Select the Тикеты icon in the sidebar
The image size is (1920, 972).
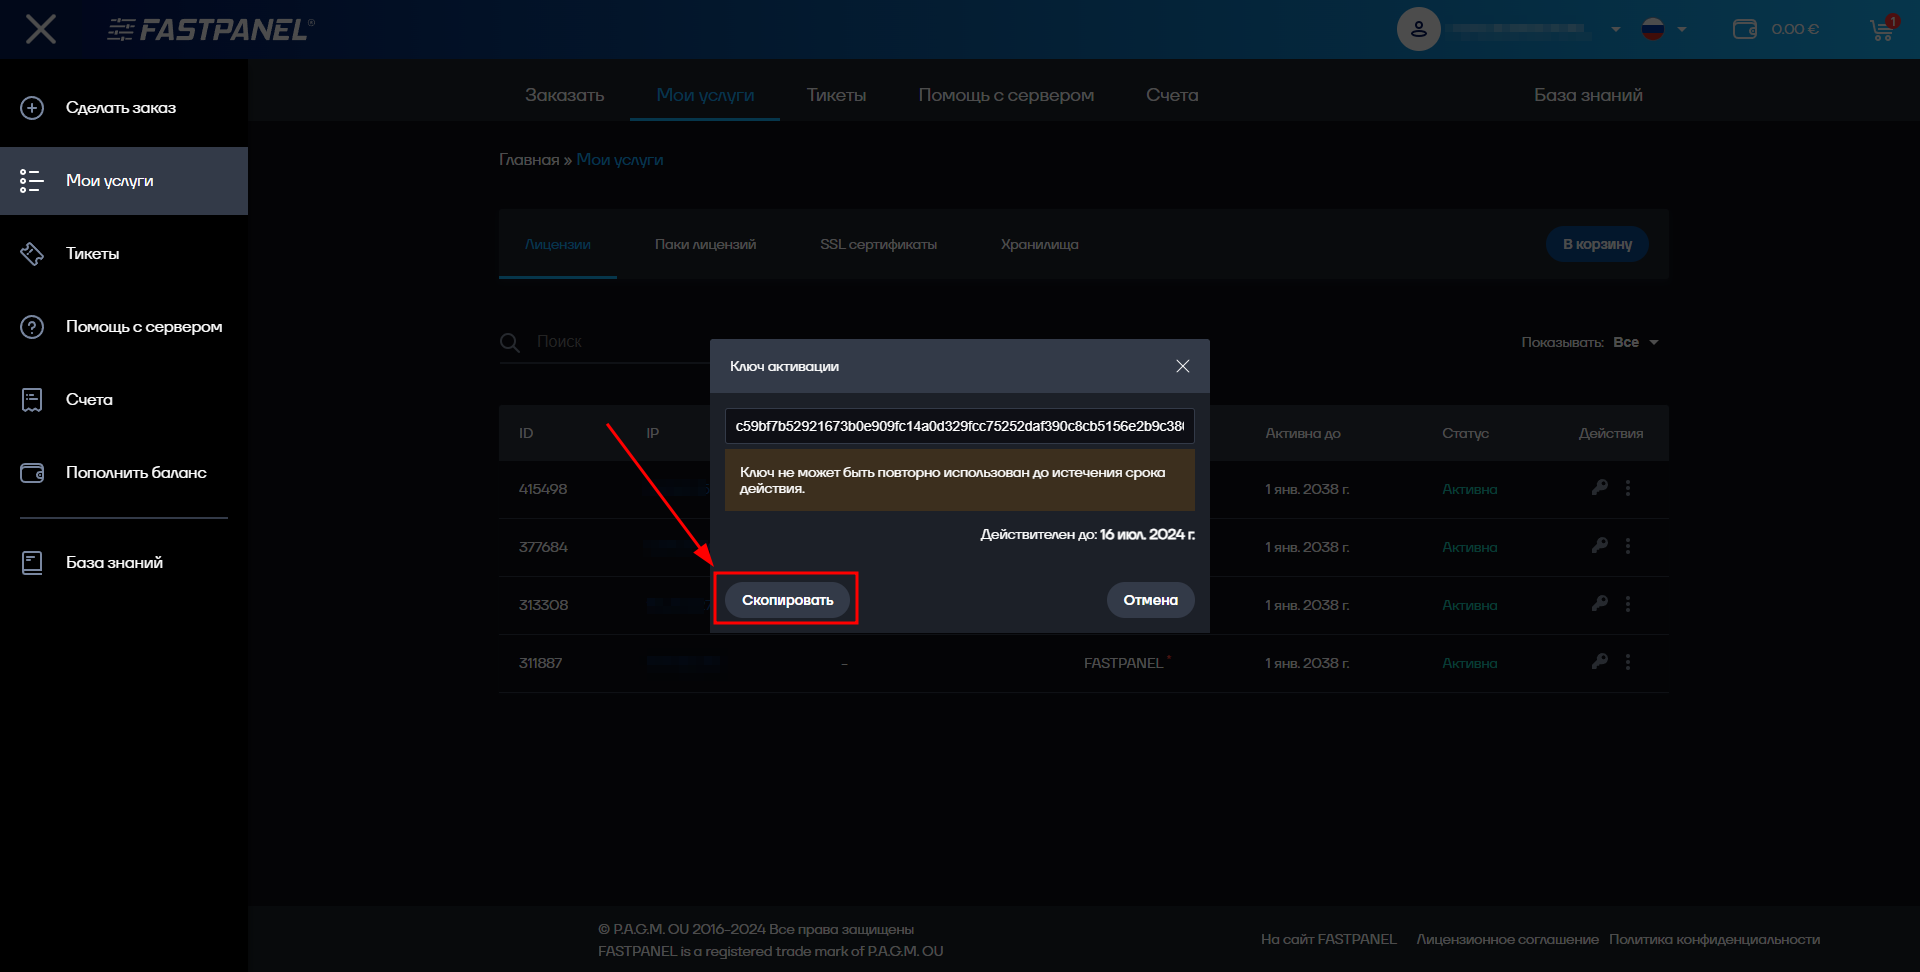(x=32, y=253)
